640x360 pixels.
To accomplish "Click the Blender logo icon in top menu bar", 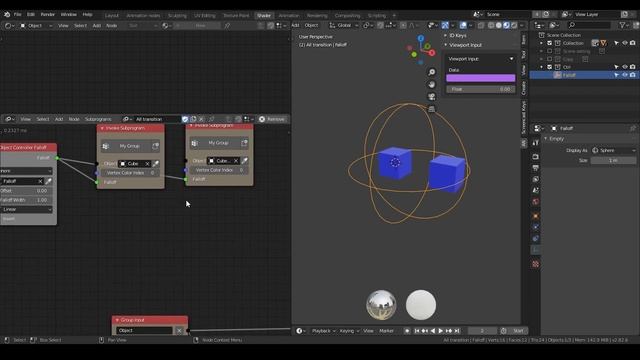I will tap(7, 14).
